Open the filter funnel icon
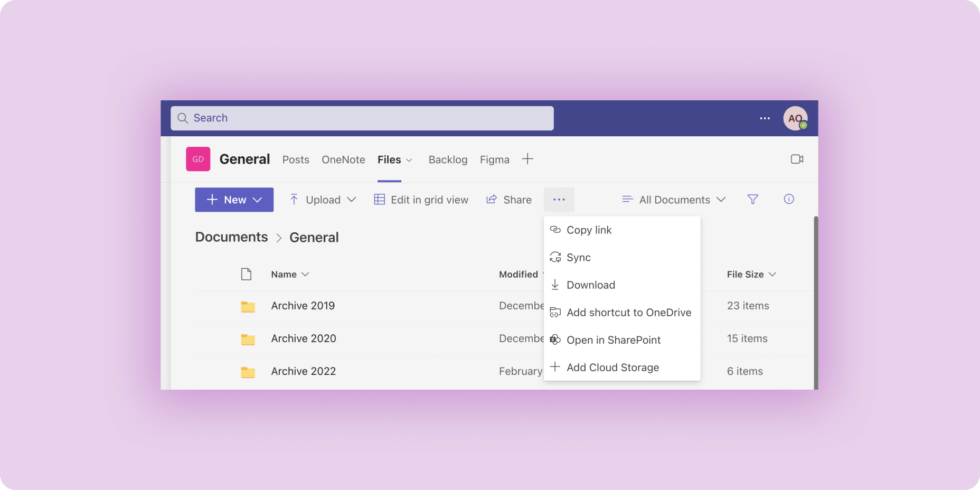 [753, 200]
